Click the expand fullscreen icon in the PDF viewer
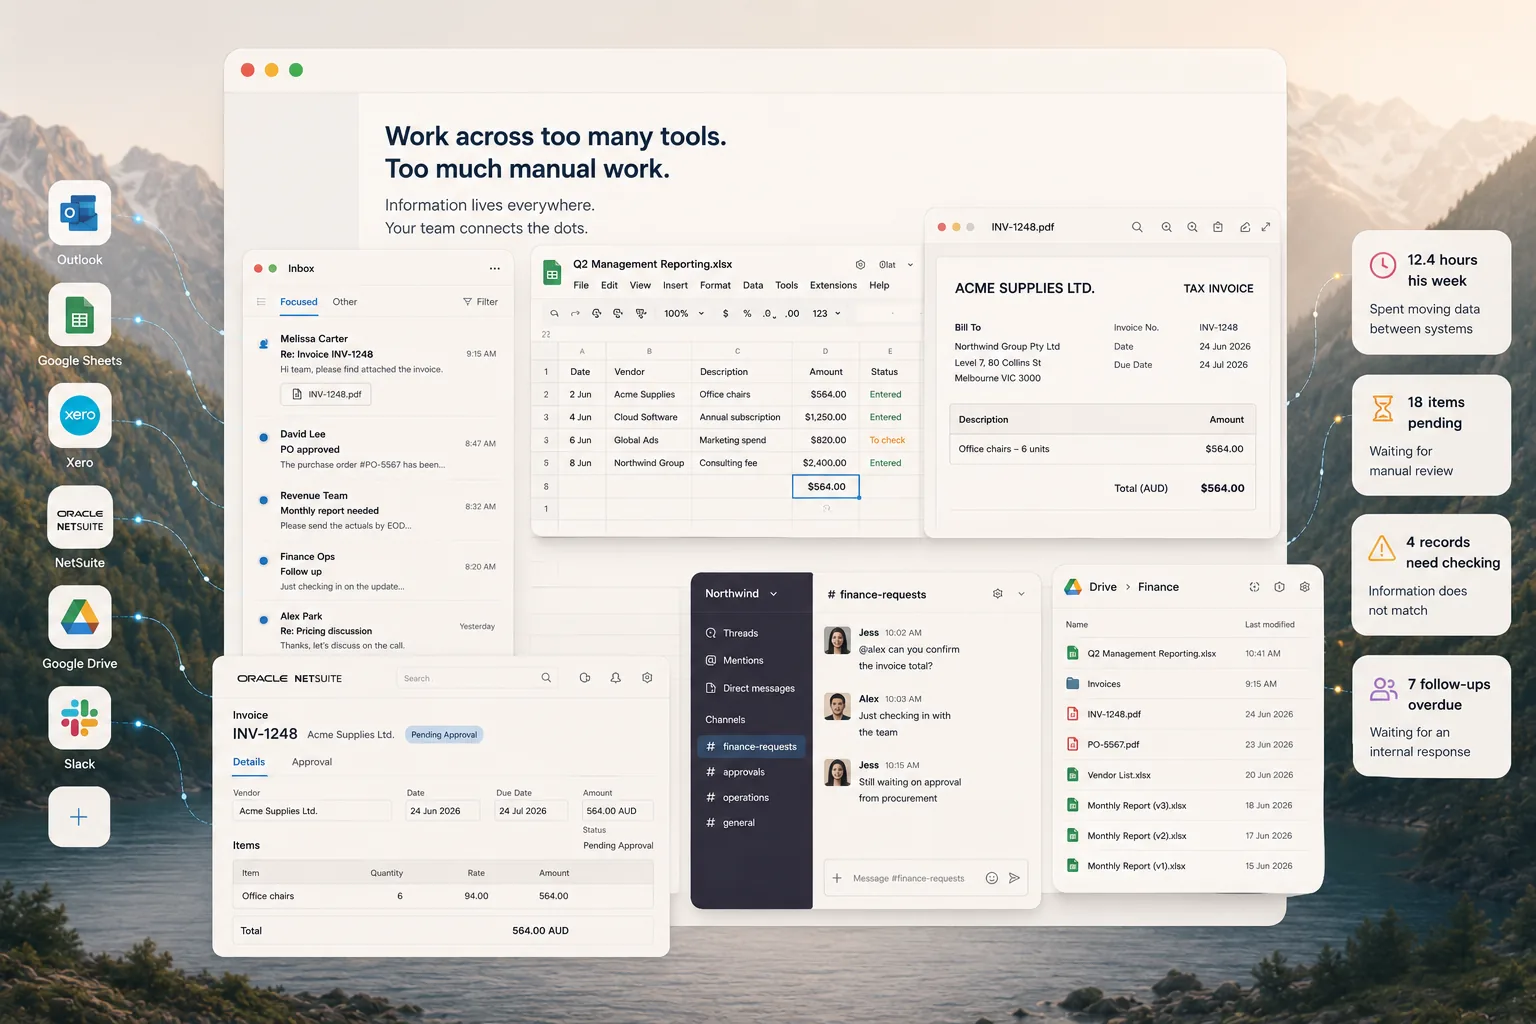This screenshot has height=1024, width=1536. [x=1266, y=227]
